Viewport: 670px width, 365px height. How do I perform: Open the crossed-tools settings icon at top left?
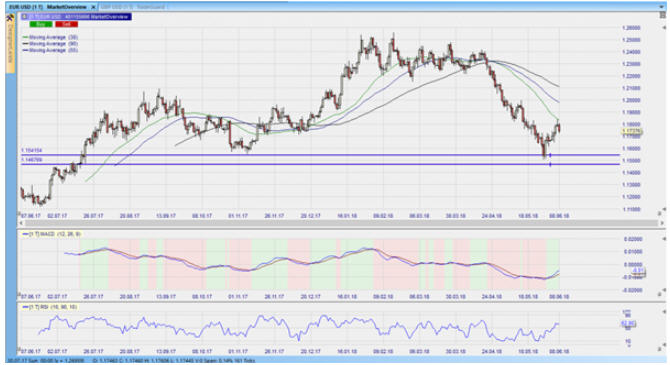[x=10, y=18]
